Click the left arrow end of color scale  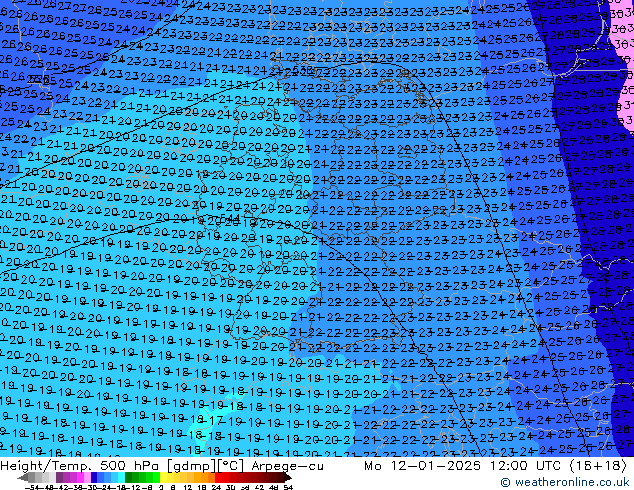point(22,478)
